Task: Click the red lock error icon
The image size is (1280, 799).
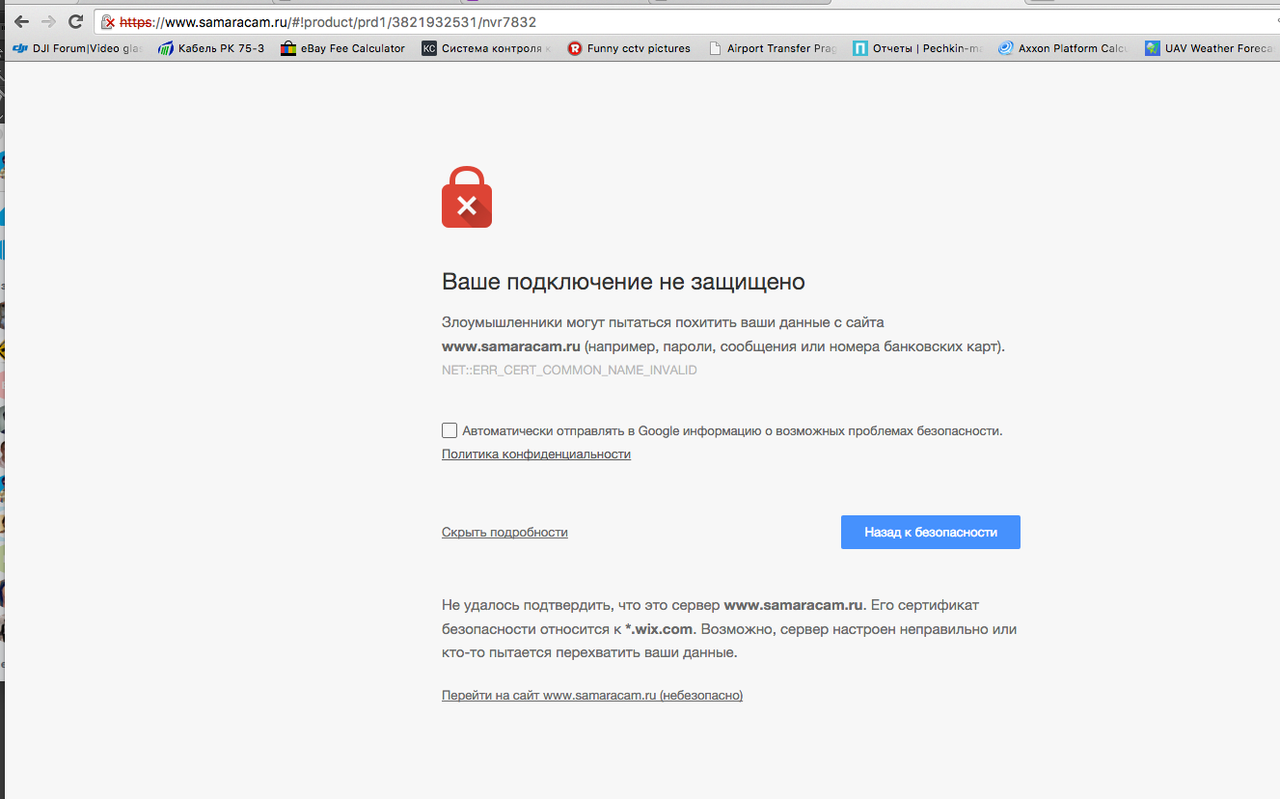Action: pyautogui.click(x=467, y=197)
